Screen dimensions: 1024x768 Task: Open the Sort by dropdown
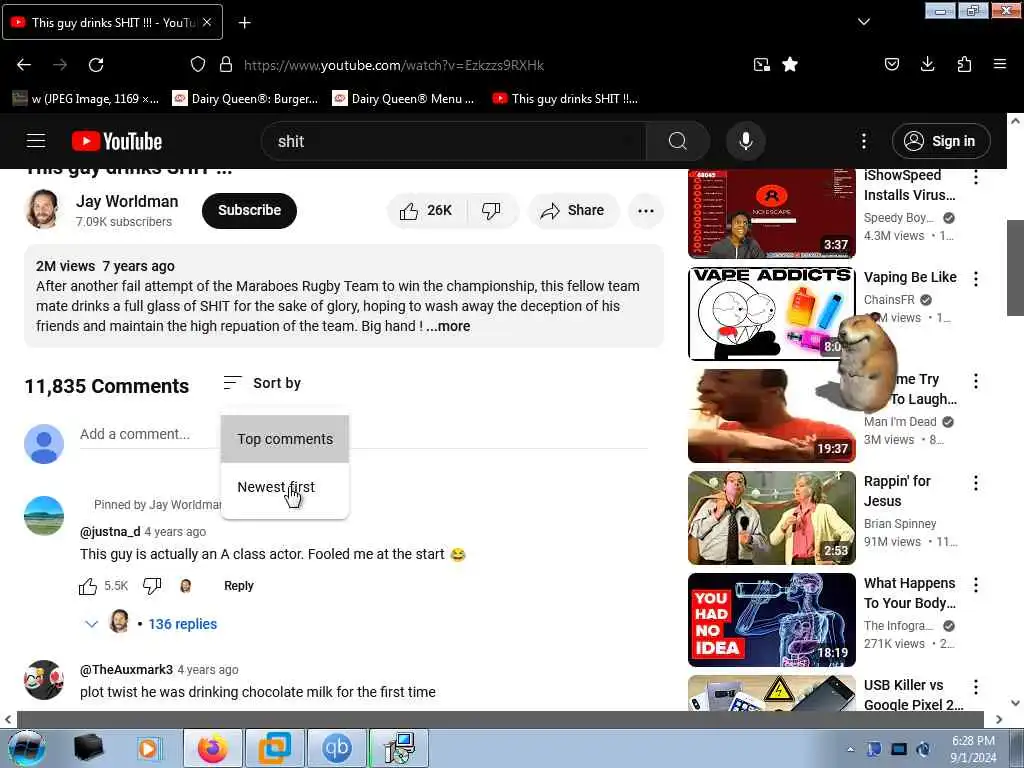coord(262,383)
